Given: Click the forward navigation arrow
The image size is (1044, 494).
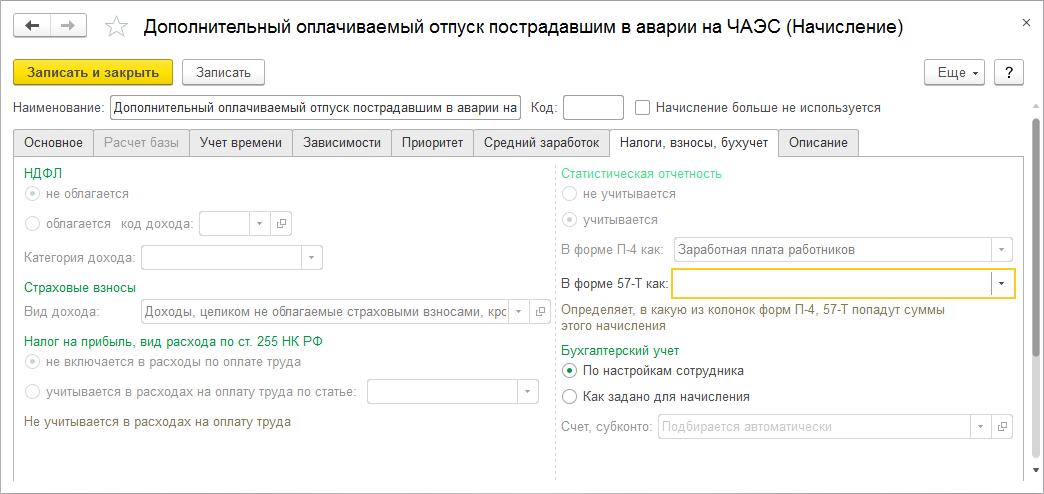Looking at the screenshot, I should tap(68, 25).
